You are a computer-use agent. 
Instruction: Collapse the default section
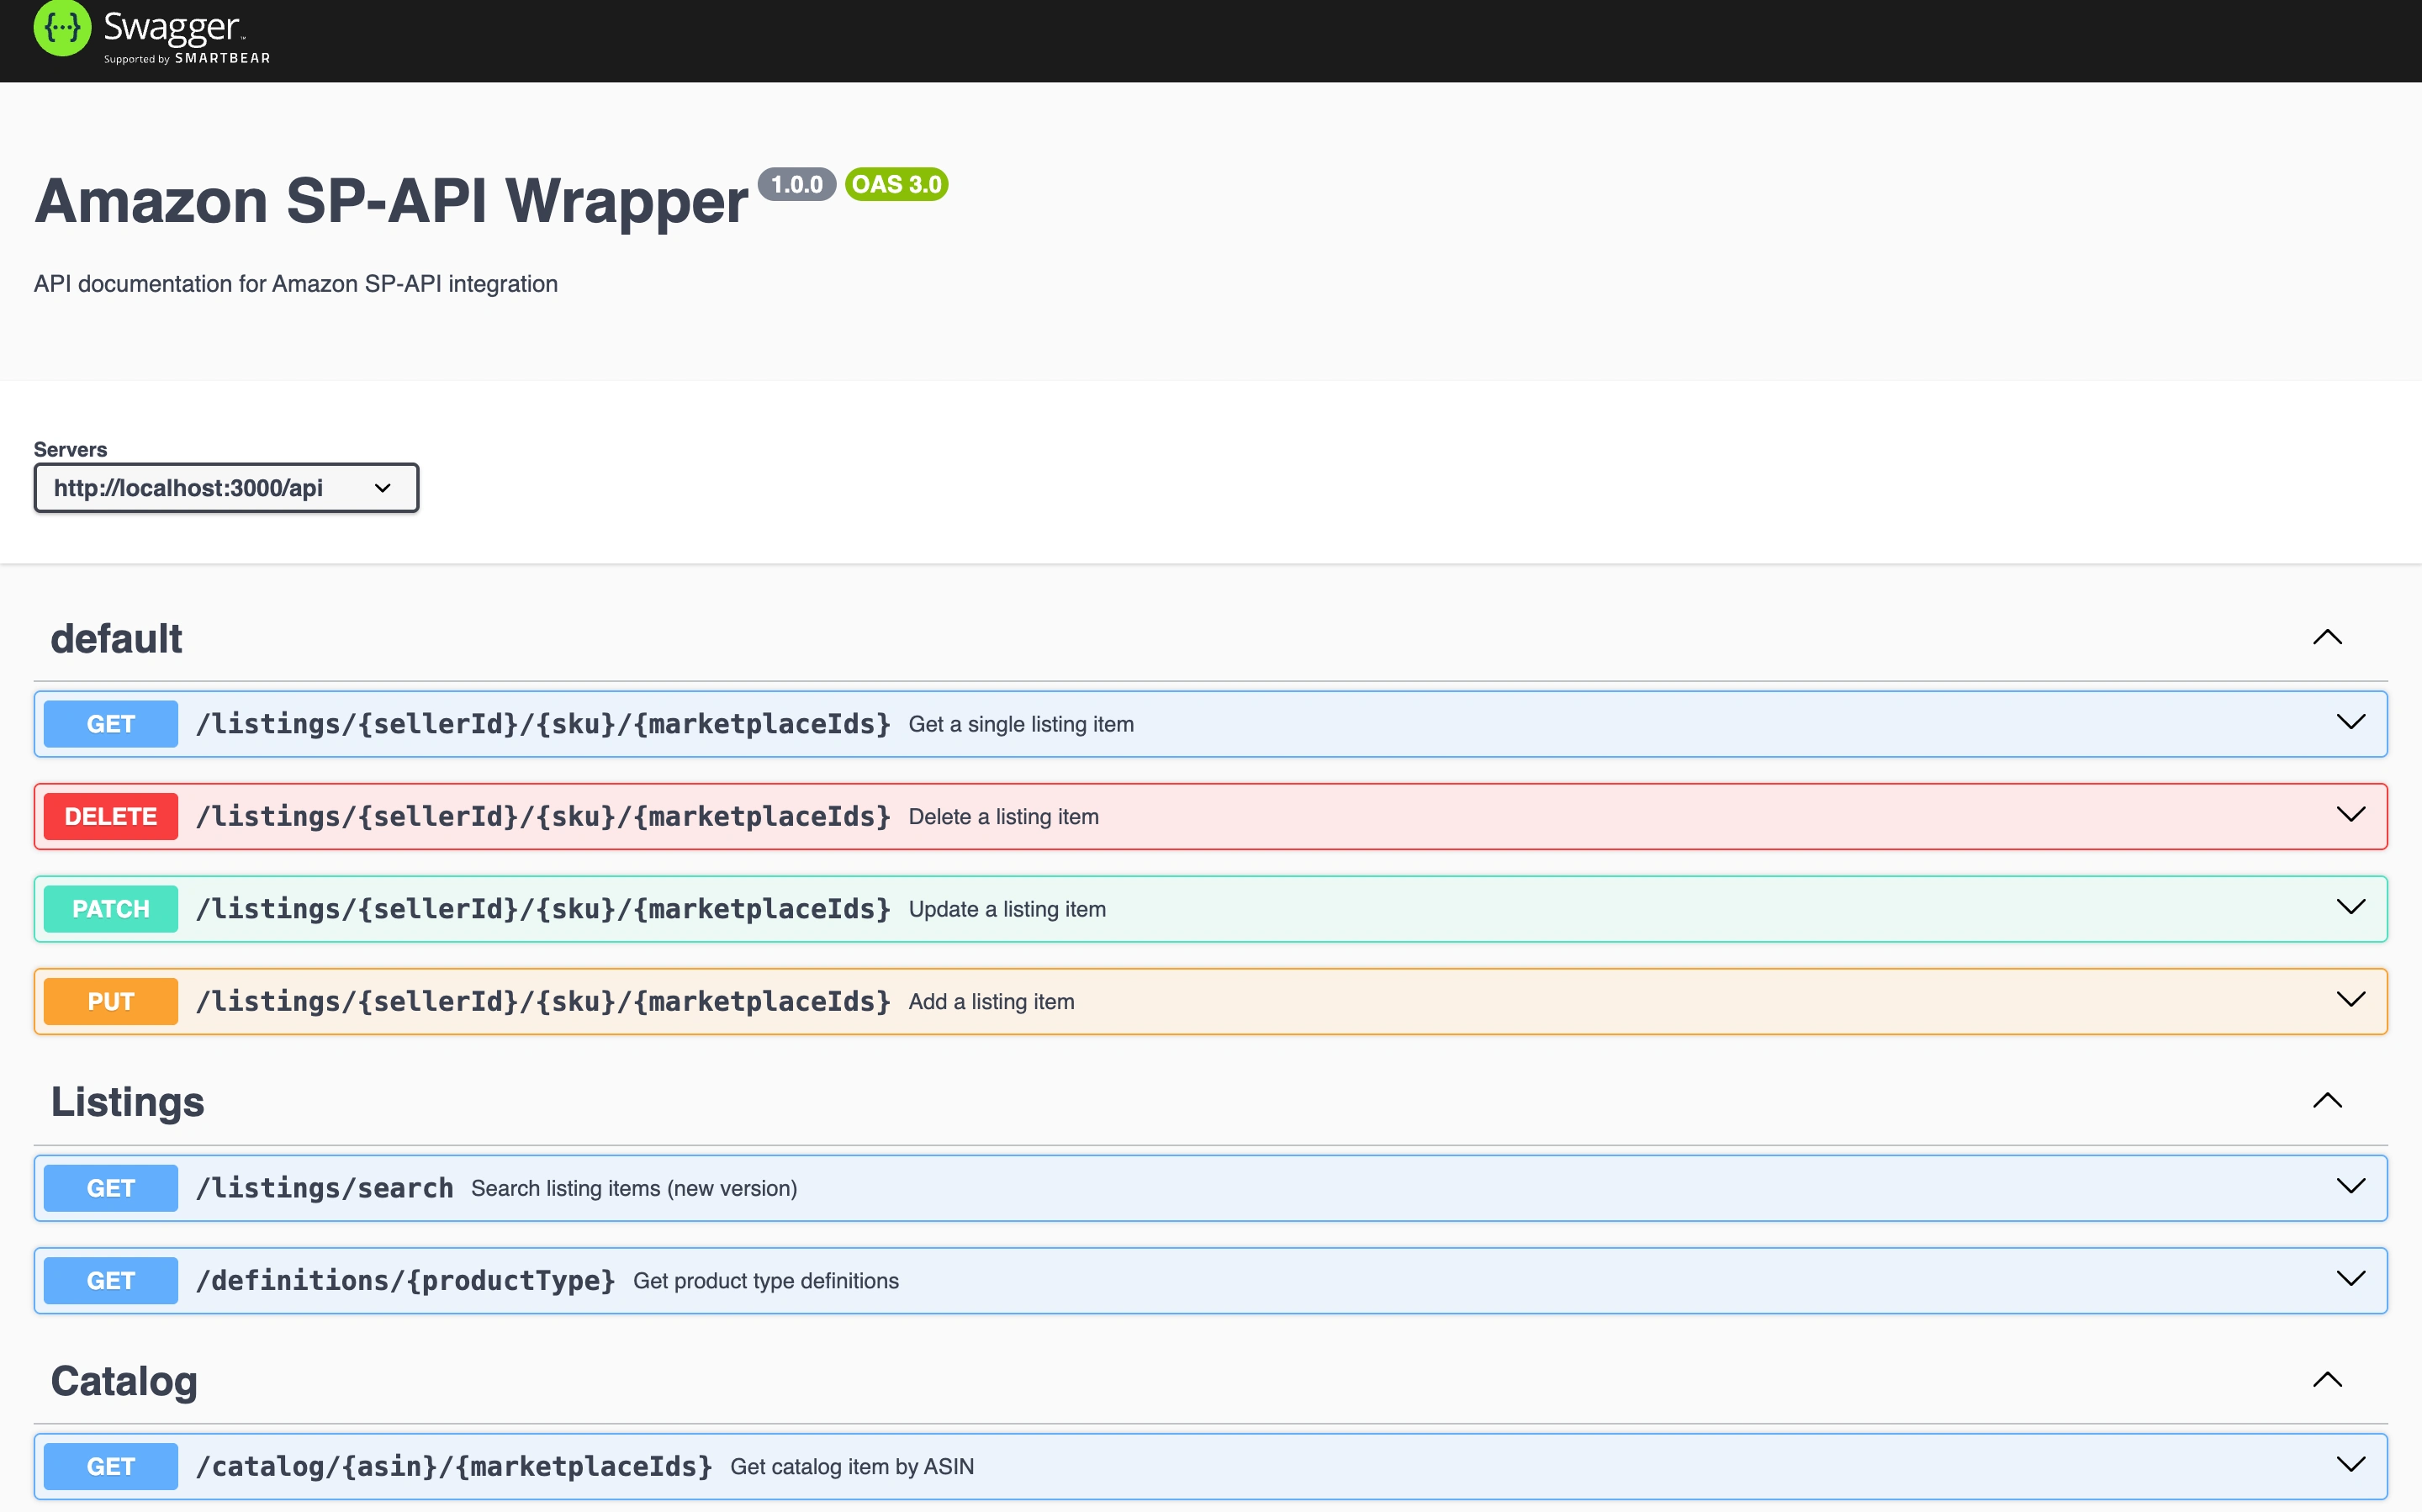pyautogui.click(x=2329, y=637)
